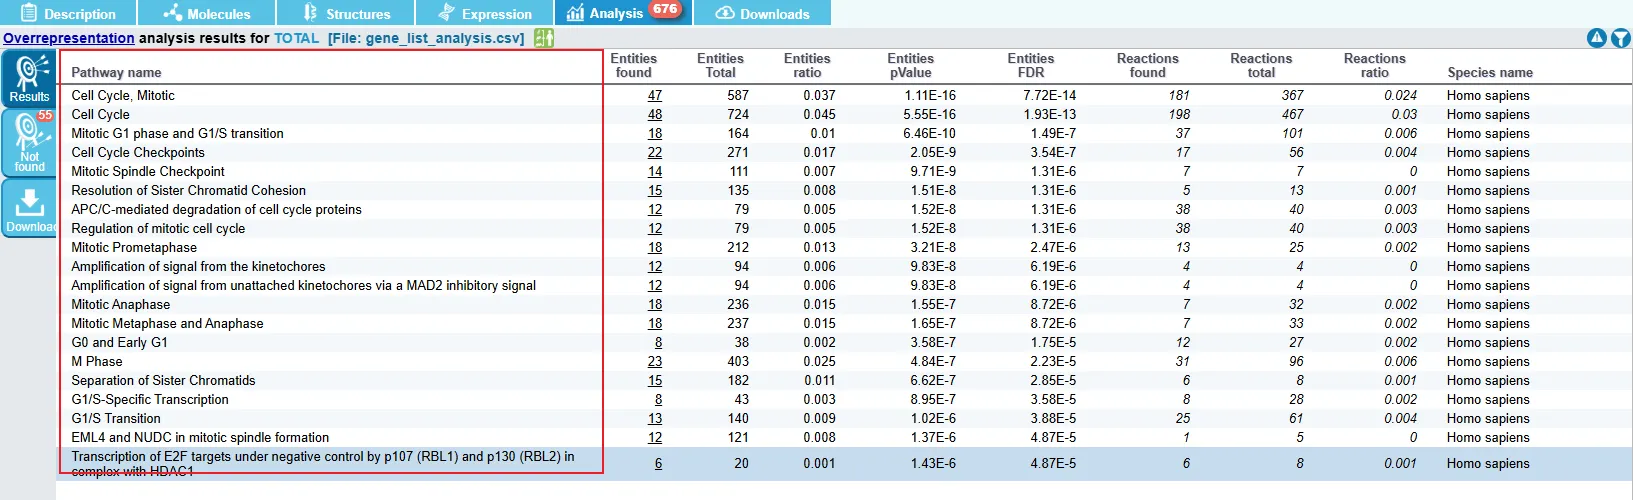Open entities found 23 for M Phase
This screenshot has width=1633, height=500.
click(x=654, y=361)
